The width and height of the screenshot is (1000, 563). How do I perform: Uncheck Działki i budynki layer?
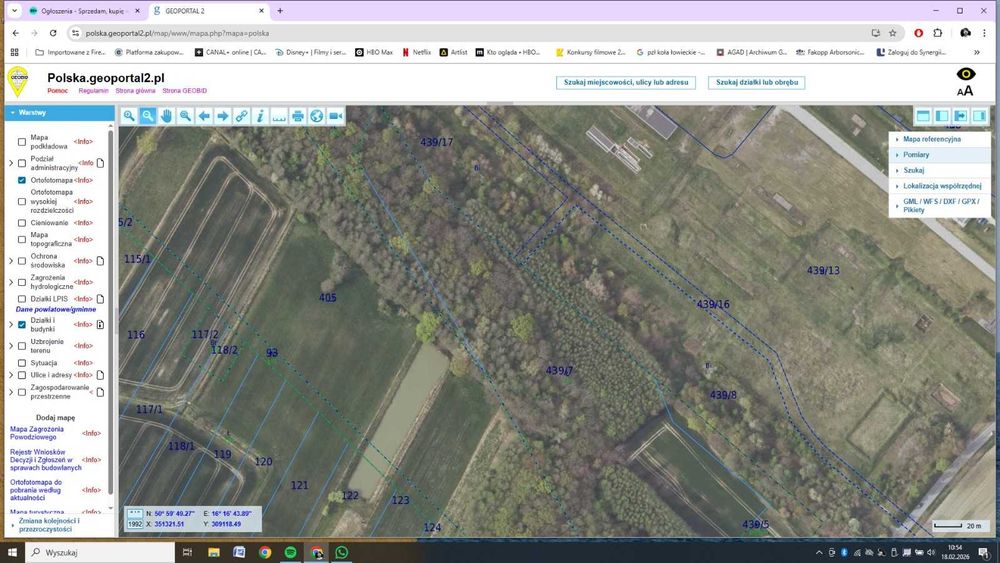point(22,325)
